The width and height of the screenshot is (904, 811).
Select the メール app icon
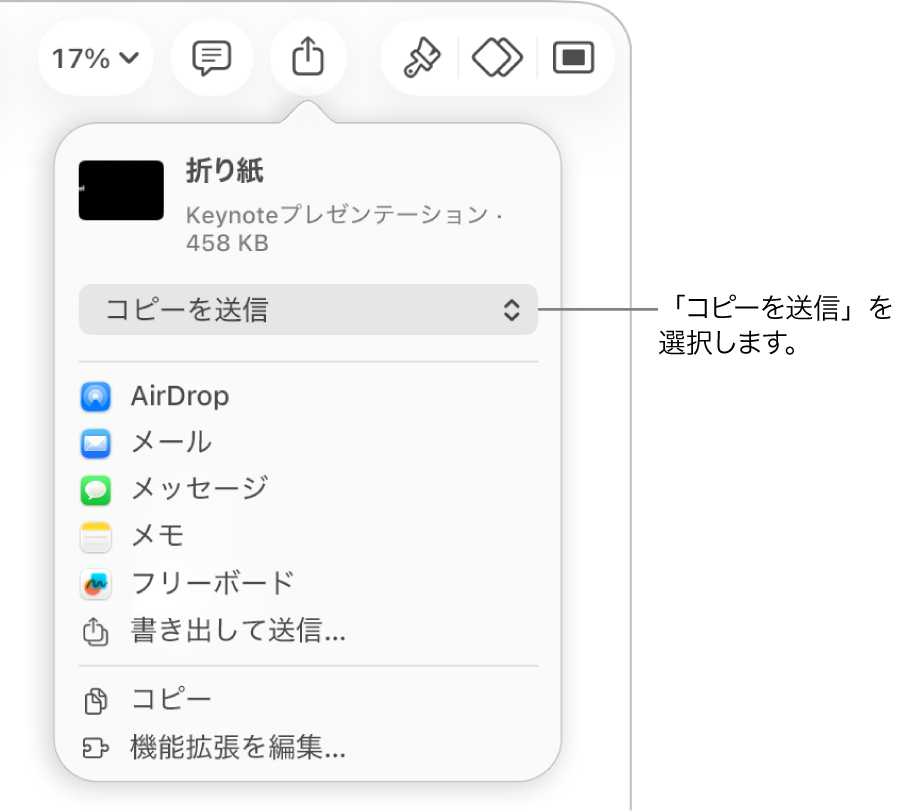click(x=95, y=443)
